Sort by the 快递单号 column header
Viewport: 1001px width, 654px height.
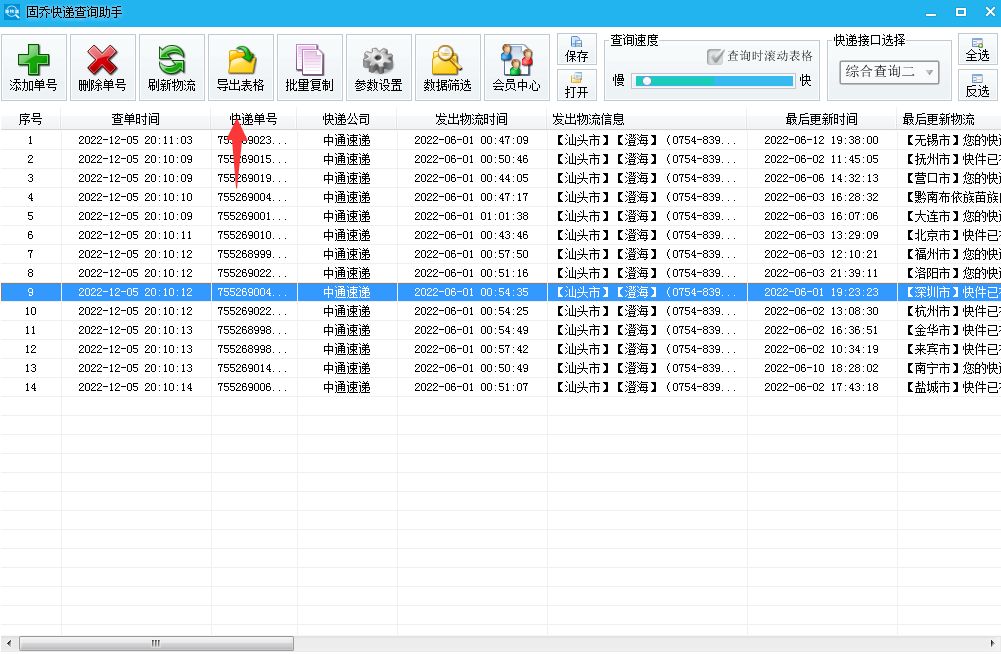253,120
